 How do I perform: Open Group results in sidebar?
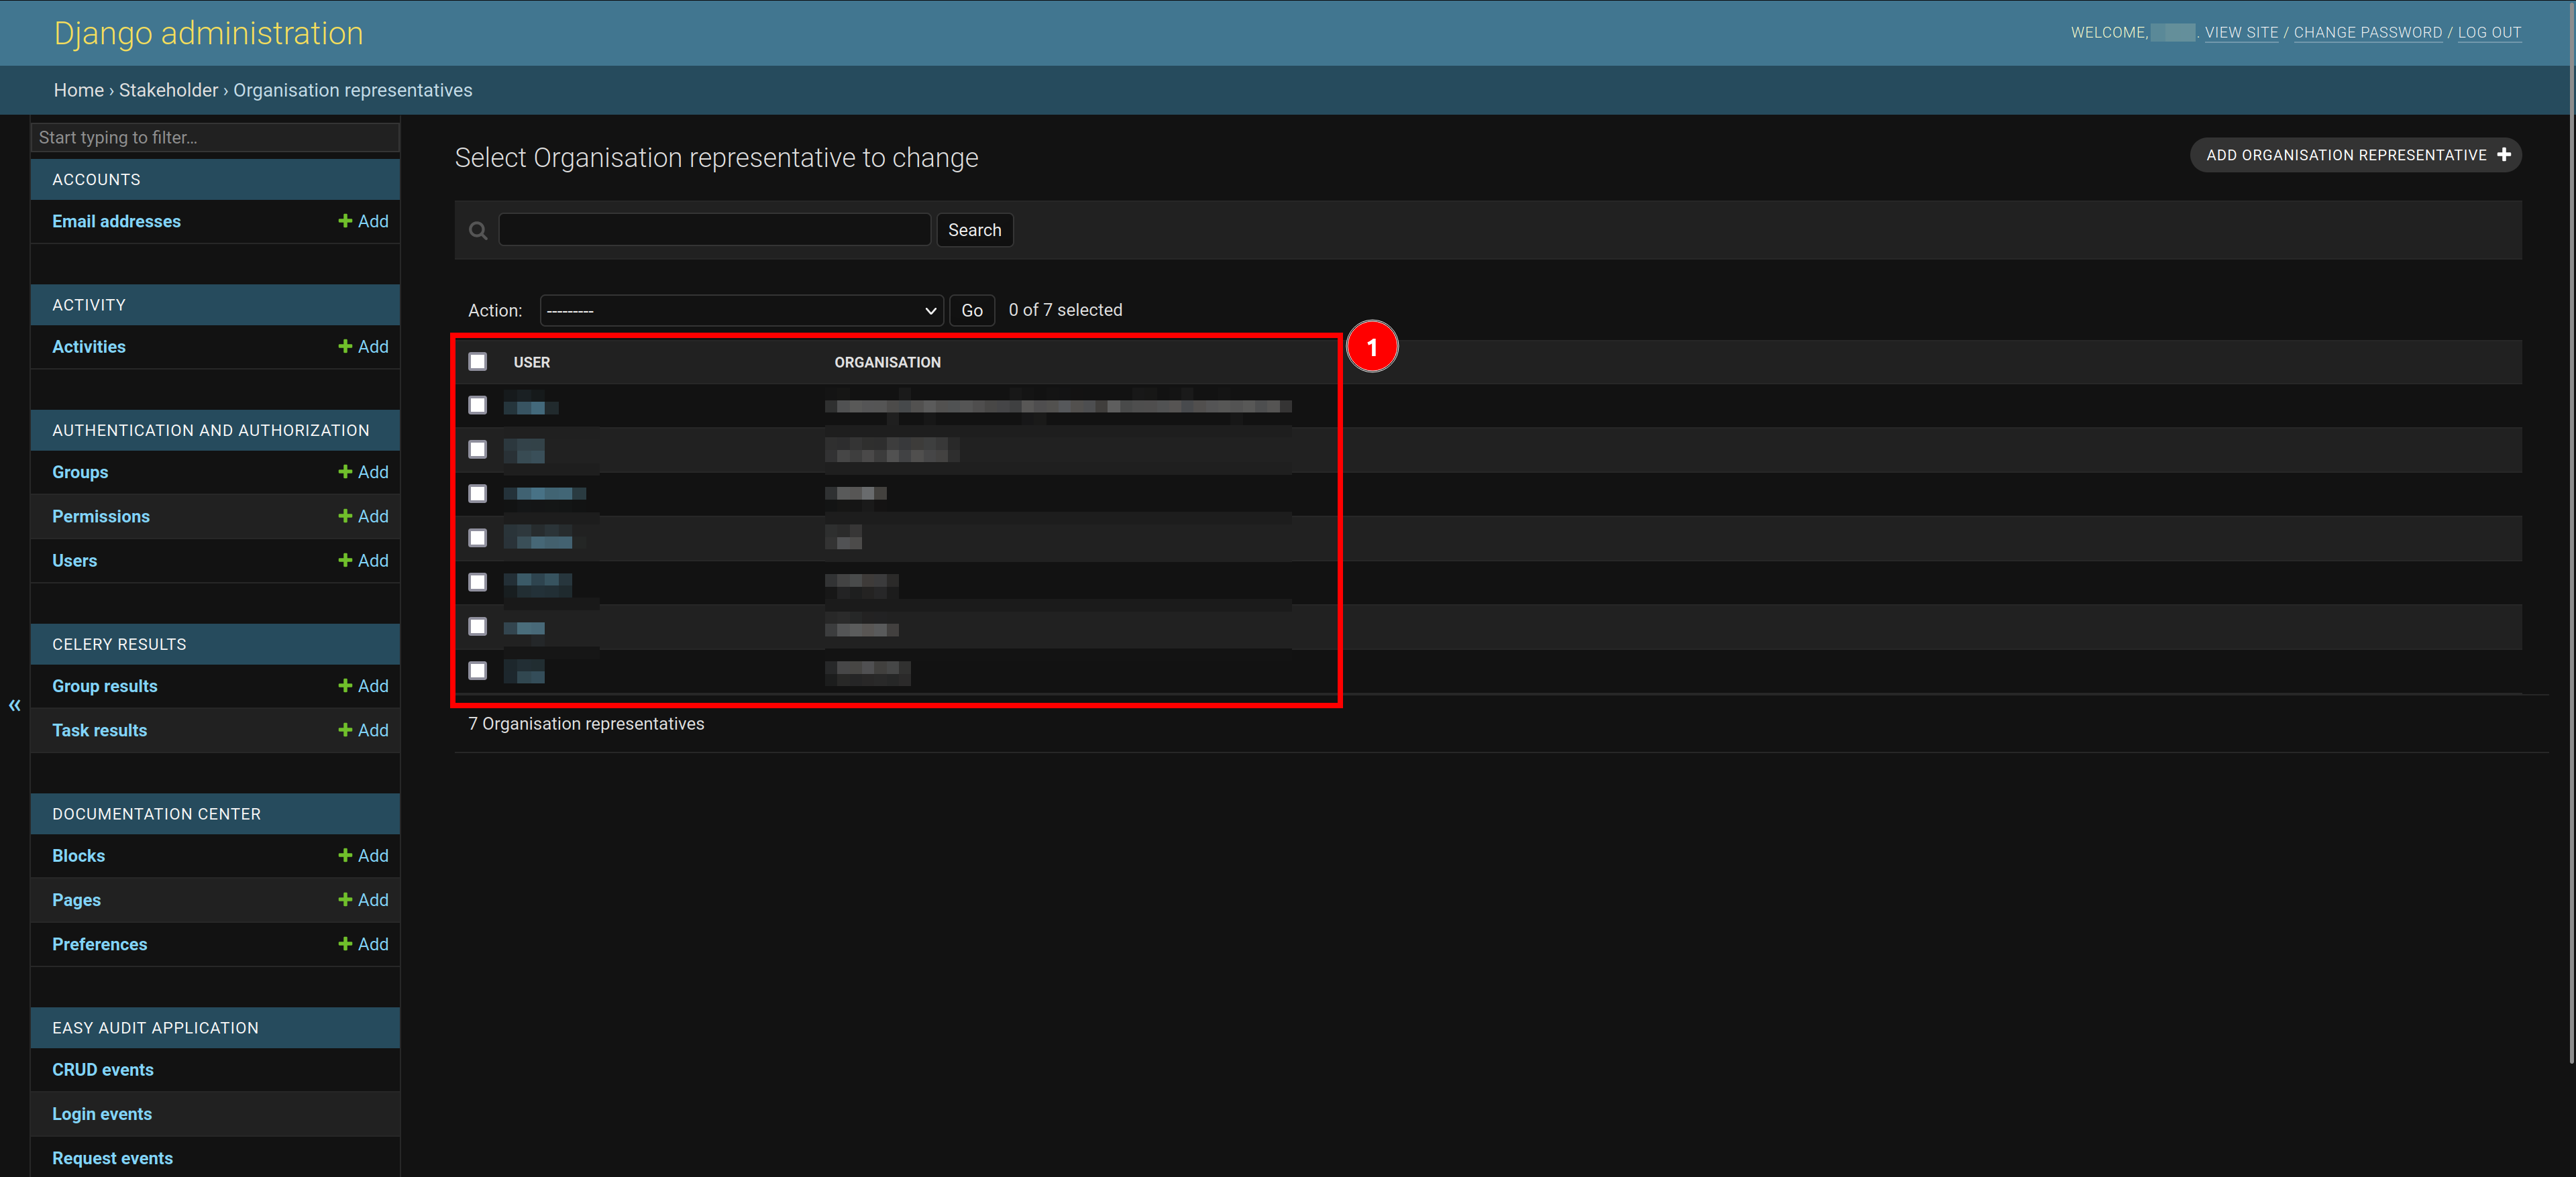click(105, 686)
